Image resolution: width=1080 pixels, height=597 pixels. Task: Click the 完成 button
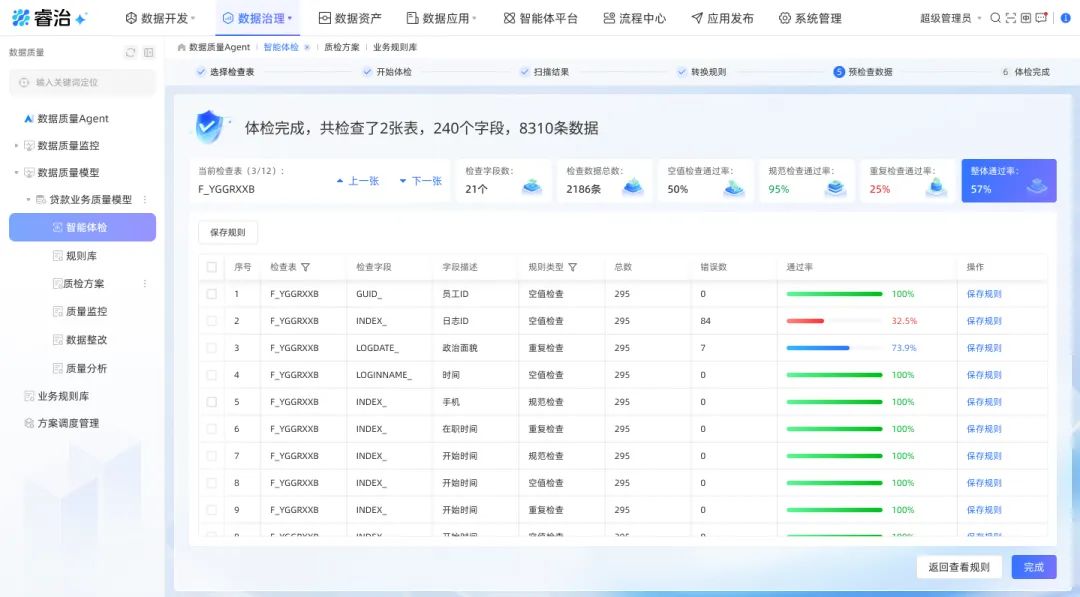[1033, 567]
